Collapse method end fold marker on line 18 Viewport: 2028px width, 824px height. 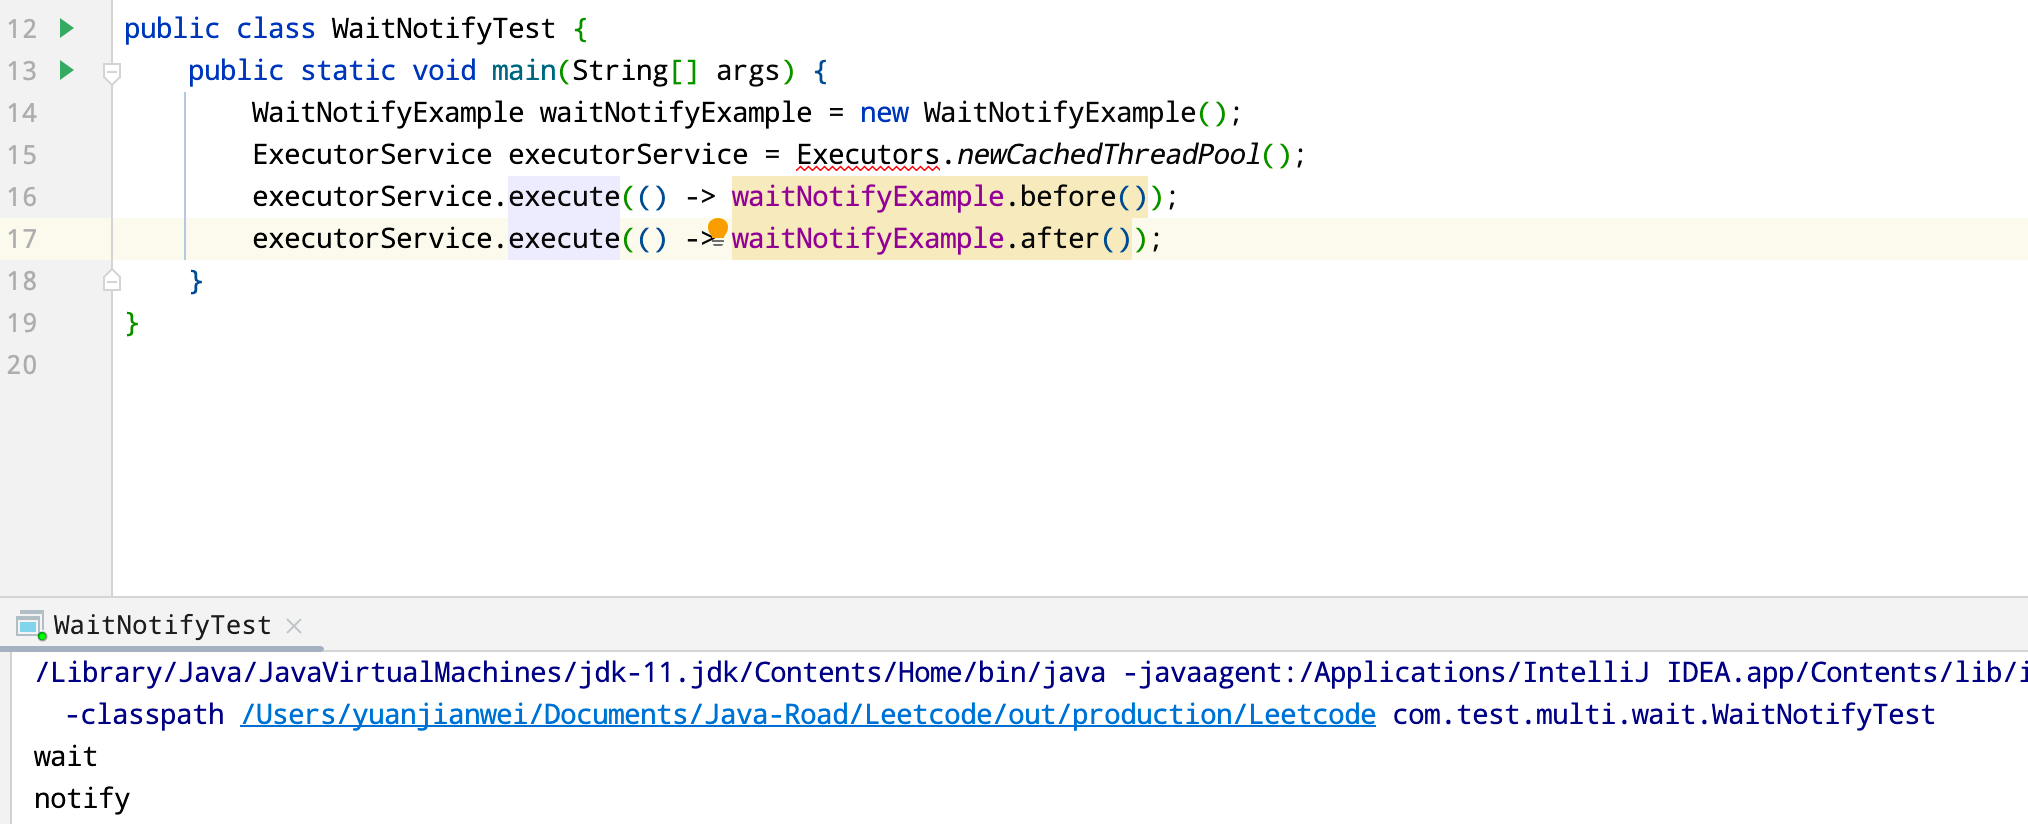(112, 281)
